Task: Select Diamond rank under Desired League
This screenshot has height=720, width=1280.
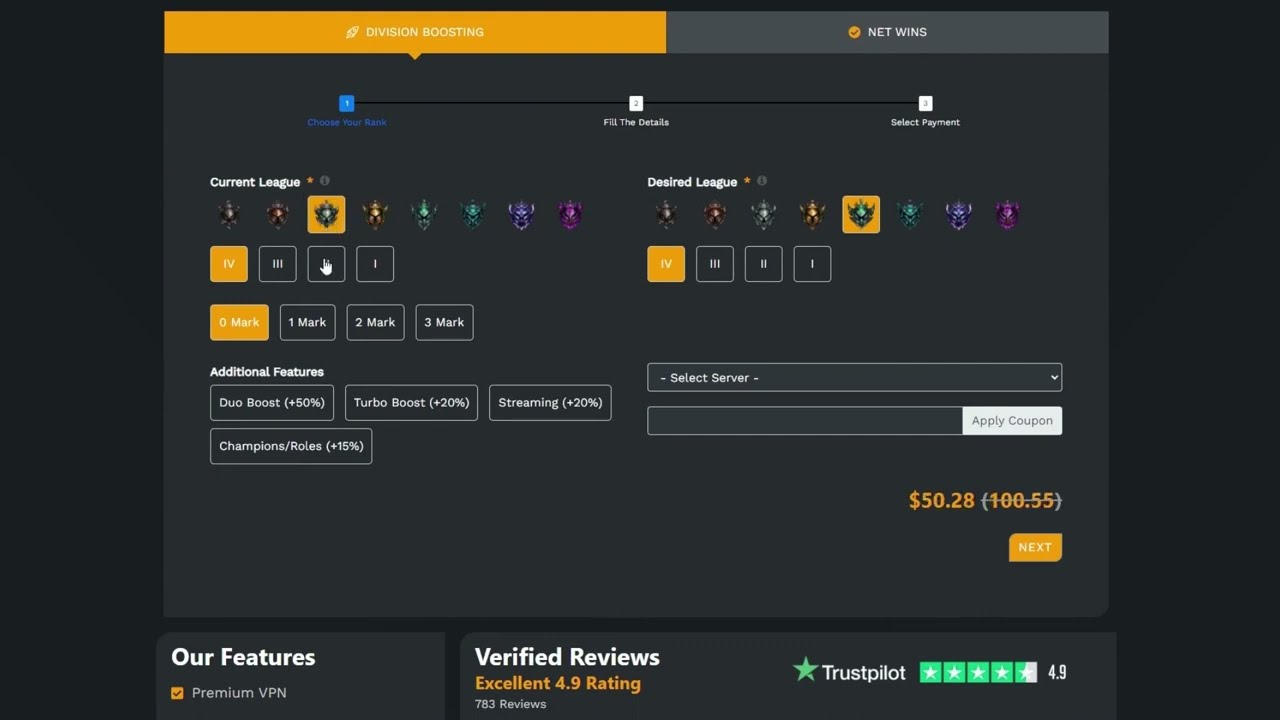Action: (x=959, y=215)
